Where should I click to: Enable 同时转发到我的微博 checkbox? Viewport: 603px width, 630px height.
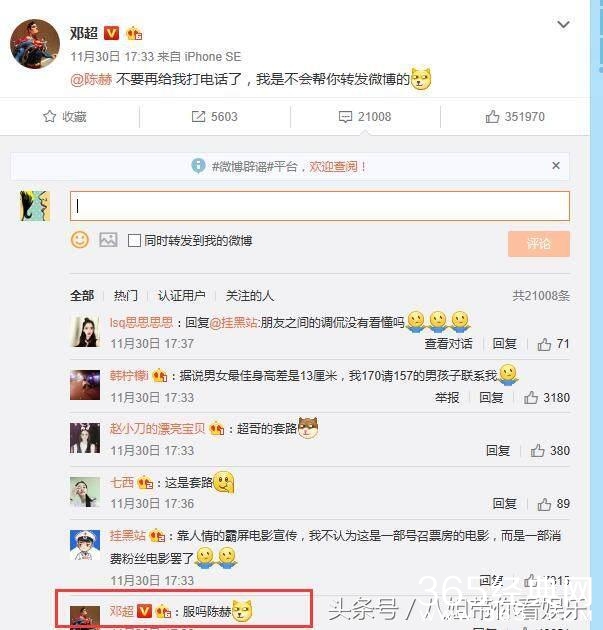tap(134, 241)
